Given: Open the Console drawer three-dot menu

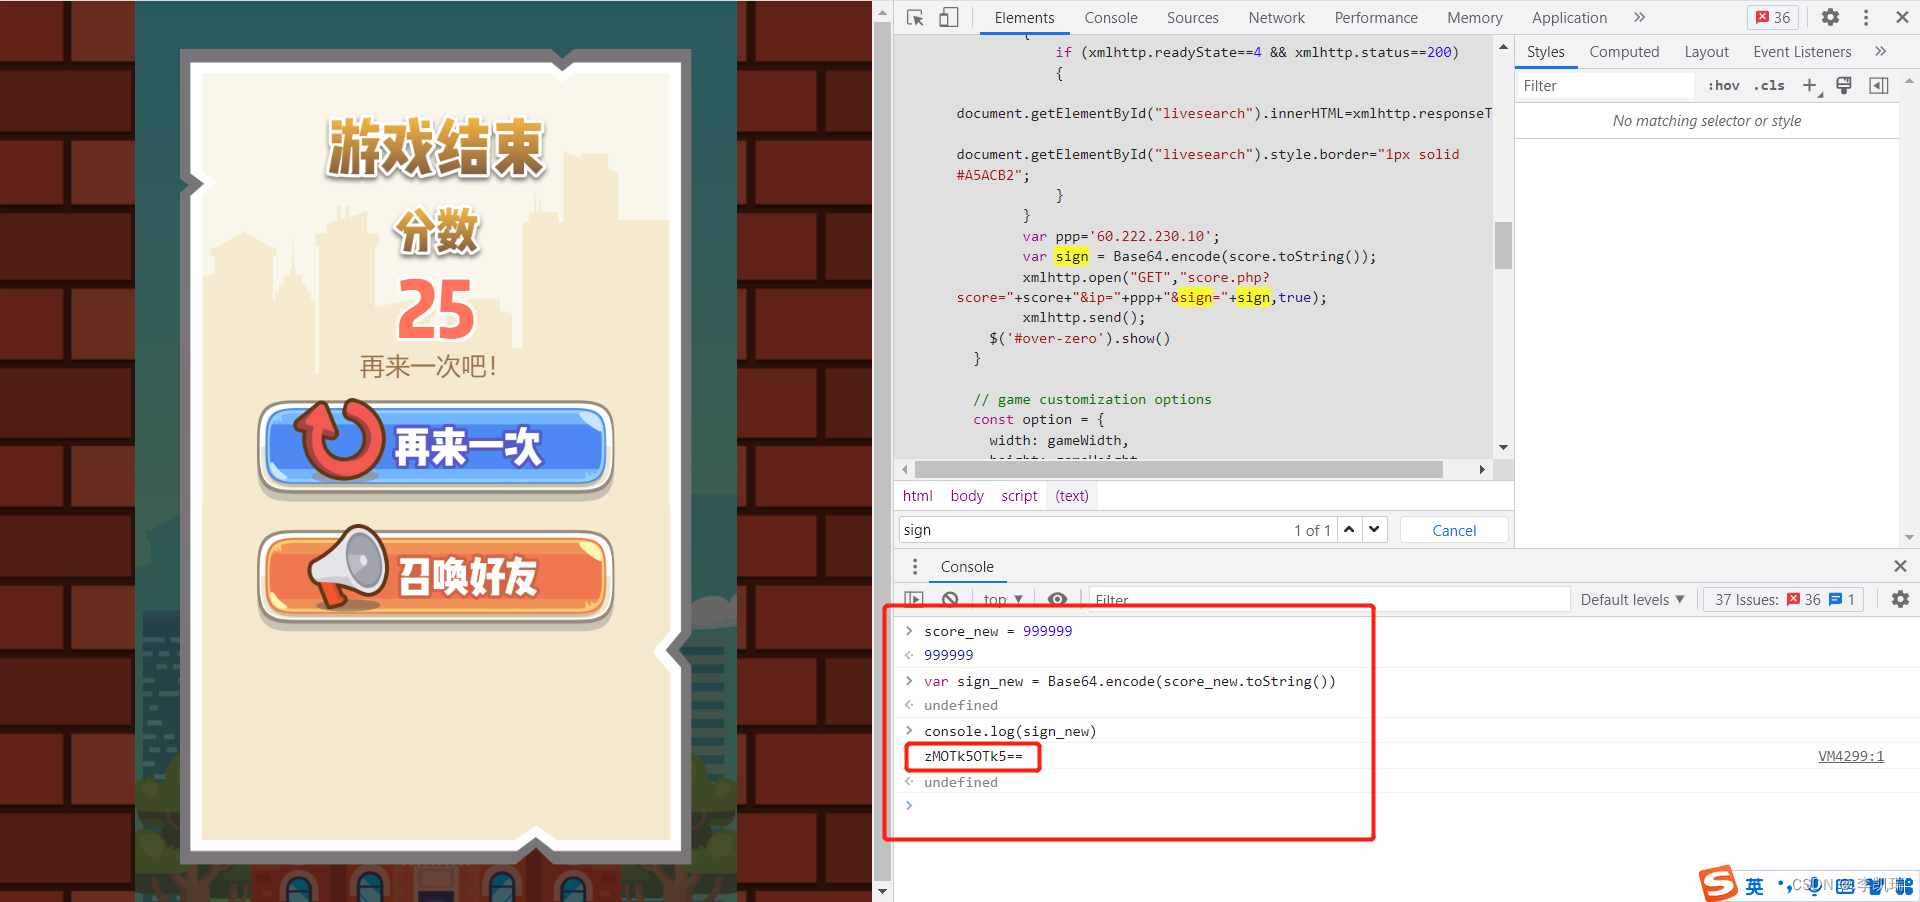Looking at the screenshot, I should click(x=914, y=566).
